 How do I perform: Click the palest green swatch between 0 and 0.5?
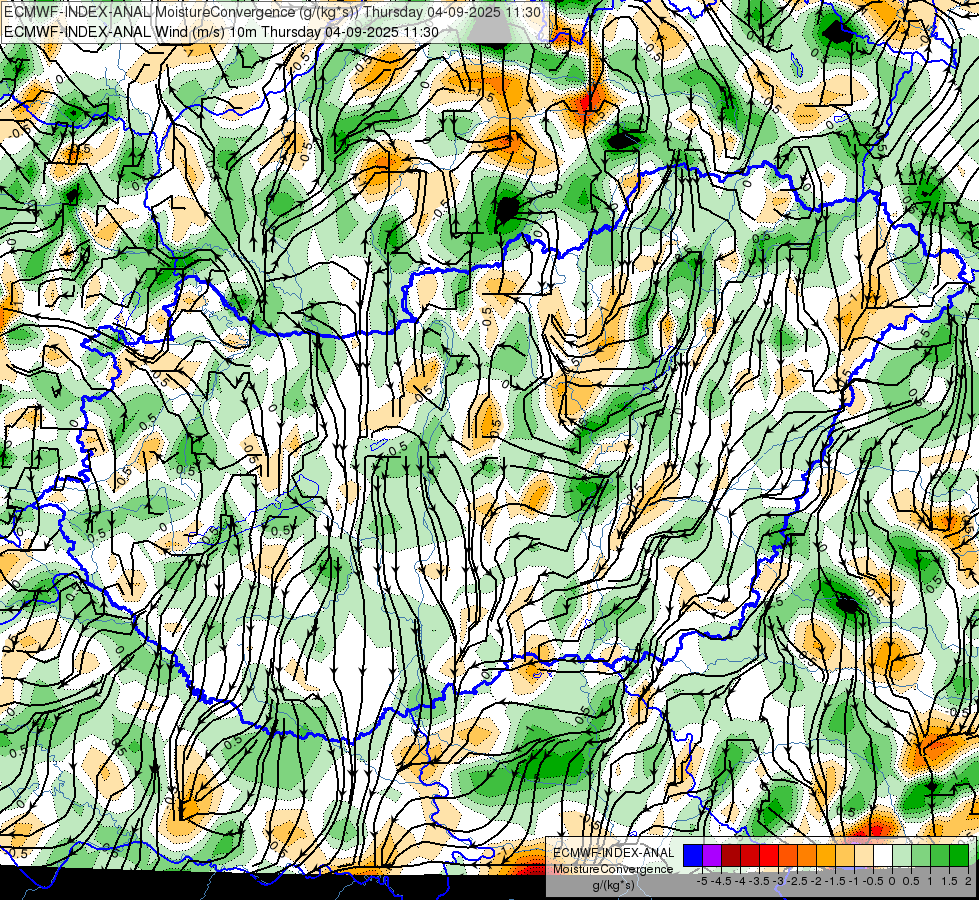902,856
